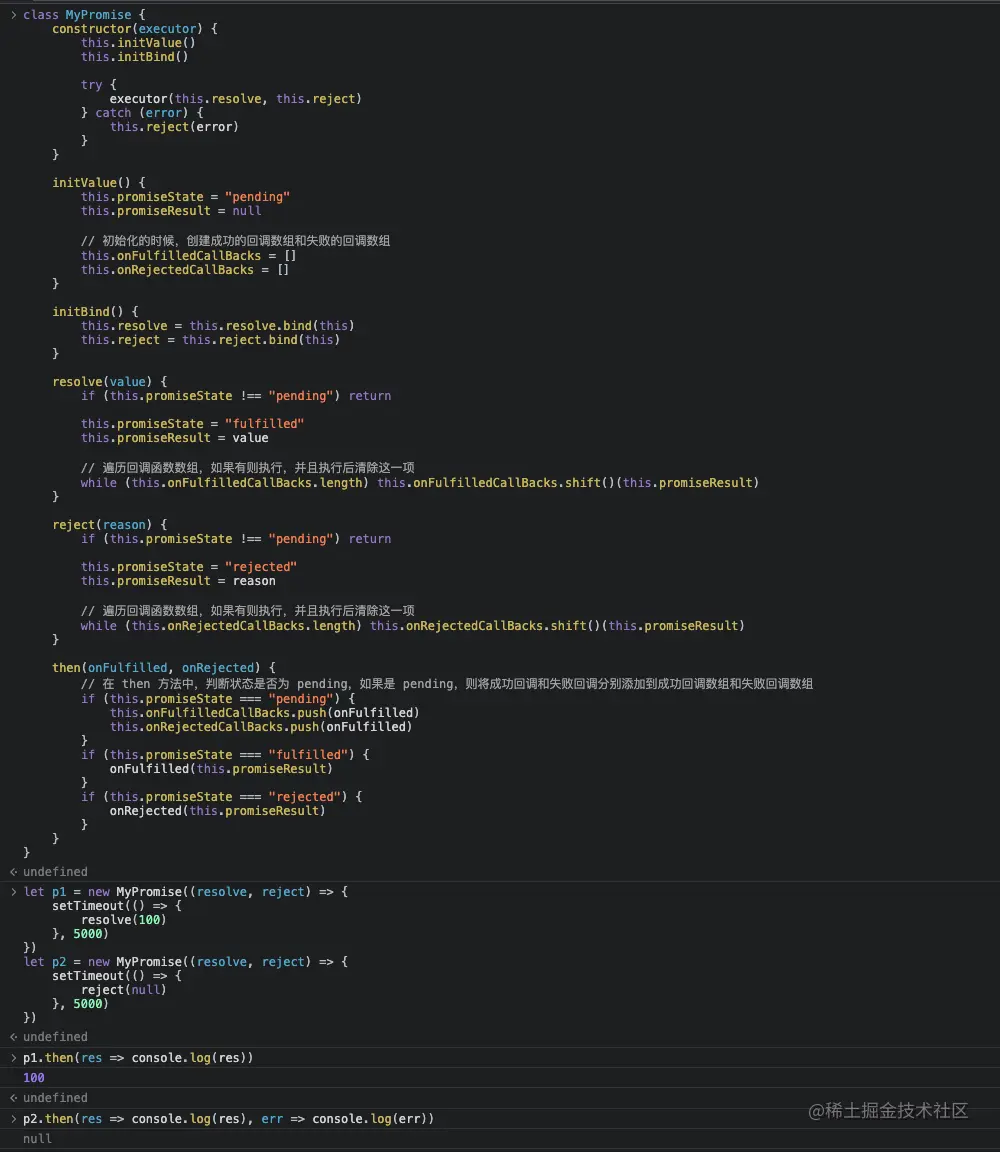Click the input chevron before p1.then
Image resolution: width=1000 pixels, height=1152 pixels.
pyautogui.click(x=13, y=1057)
